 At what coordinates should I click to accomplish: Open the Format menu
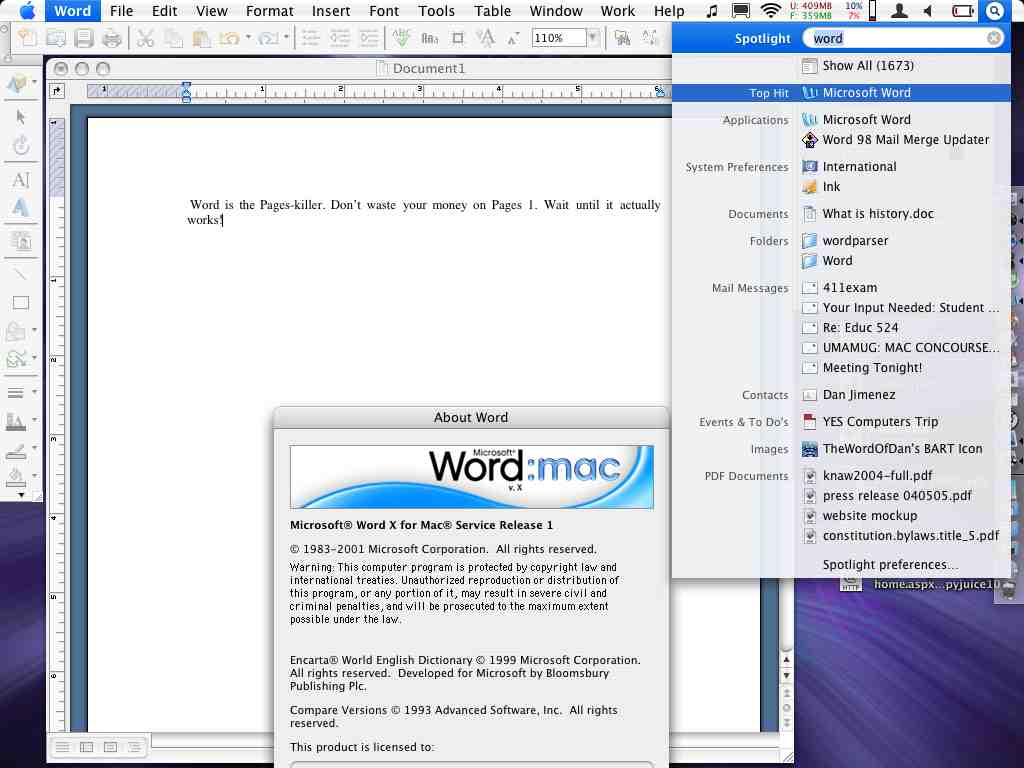[x=270, y=11]
